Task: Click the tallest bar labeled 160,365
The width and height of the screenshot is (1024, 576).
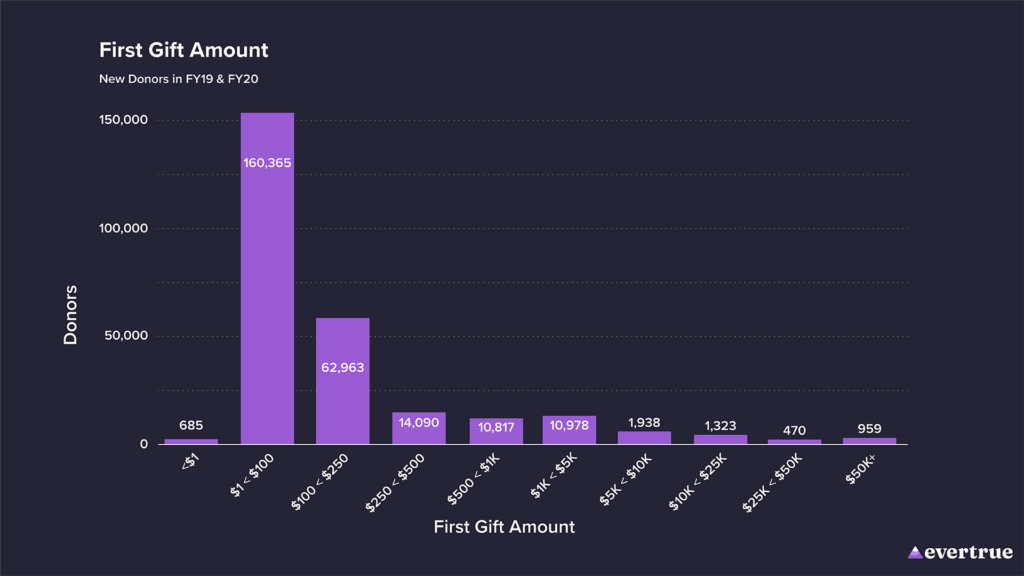Action: 267,278
